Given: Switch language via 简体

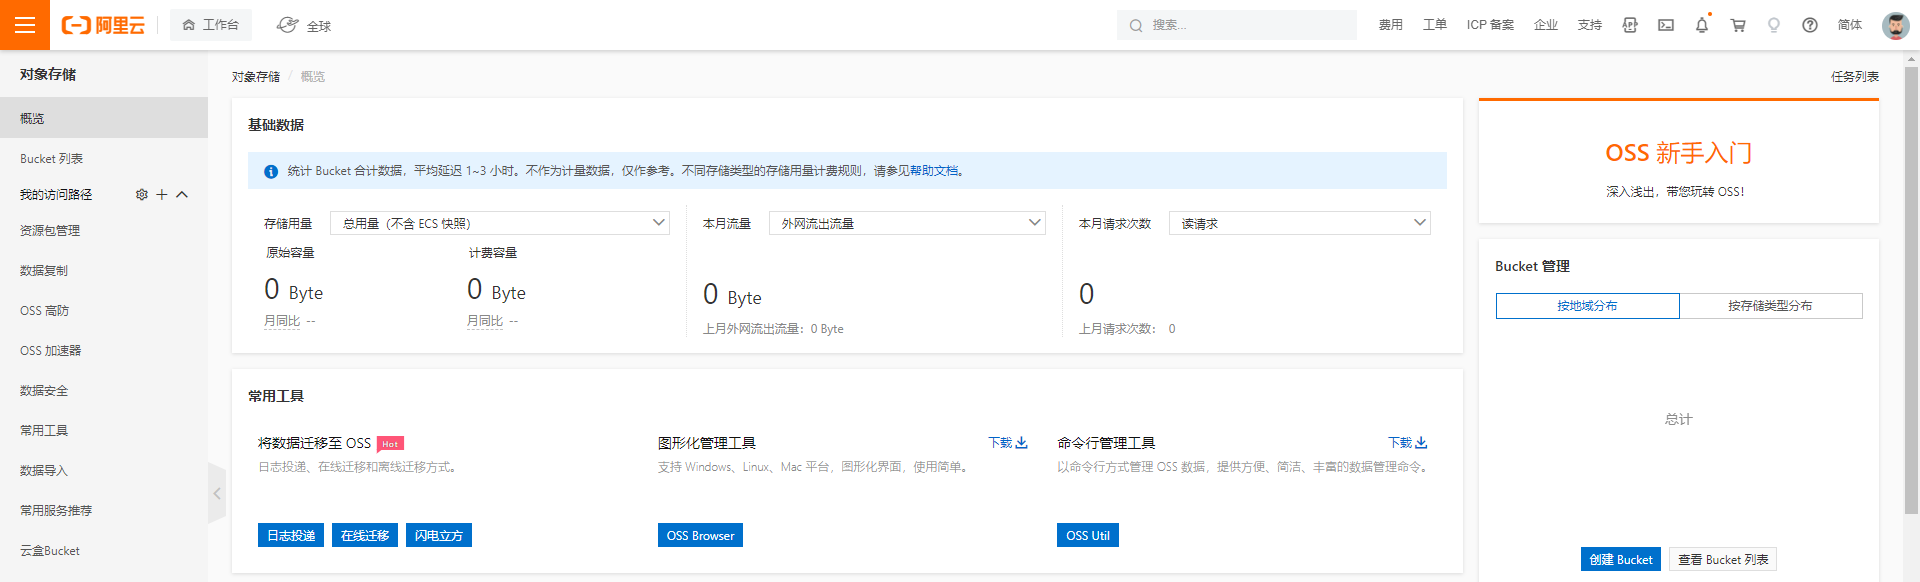Looking at the screenshot, I should [1850, 25].
